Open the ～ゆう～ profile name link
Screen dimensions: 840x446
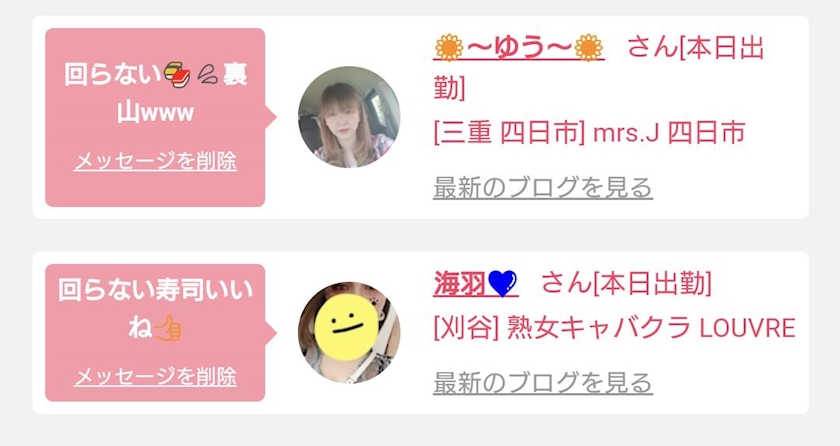[x=519, y=48]
